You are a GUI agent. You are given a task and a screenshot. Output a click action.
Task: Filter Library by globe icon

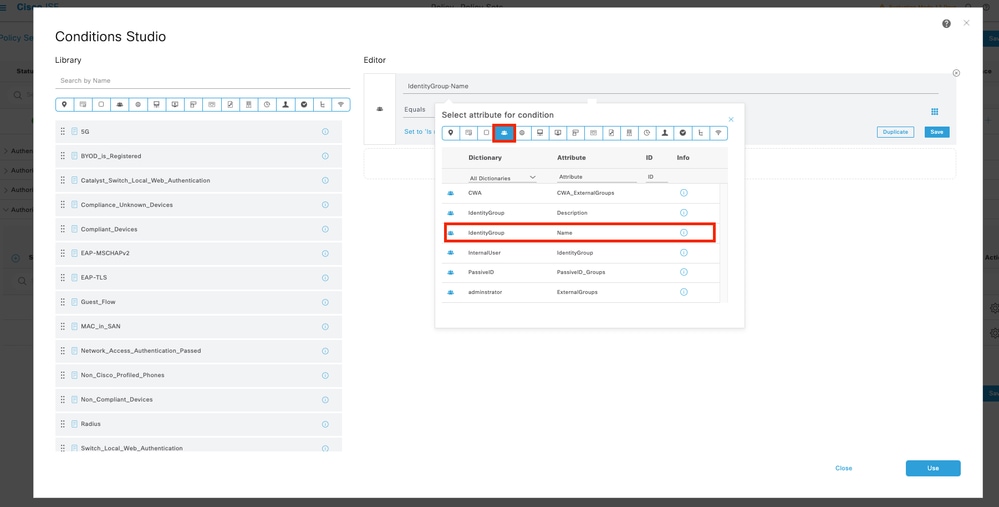click(138, 104)
